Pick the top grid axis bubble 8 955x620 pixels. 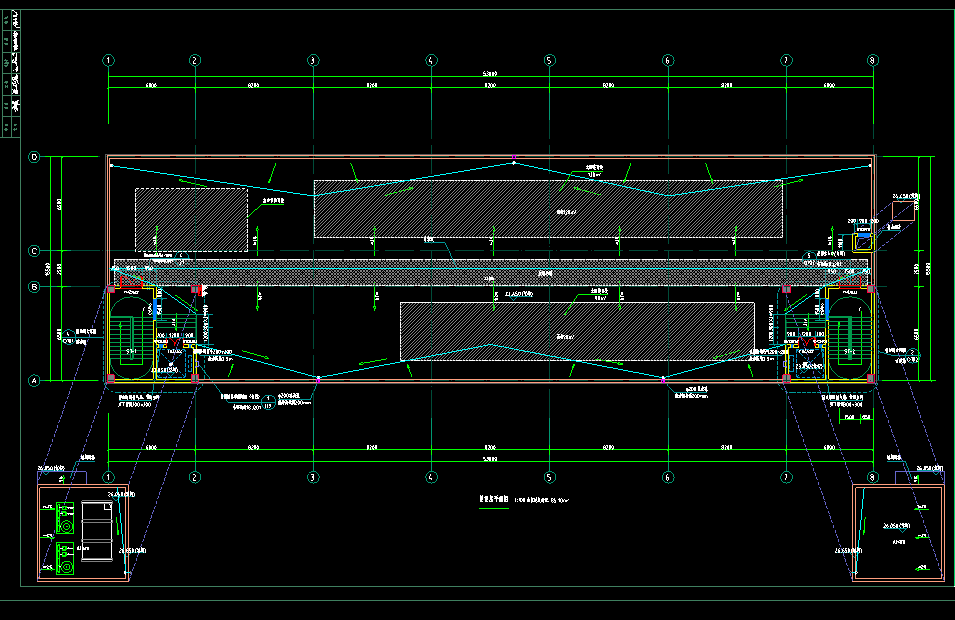[x=872, y=60]
